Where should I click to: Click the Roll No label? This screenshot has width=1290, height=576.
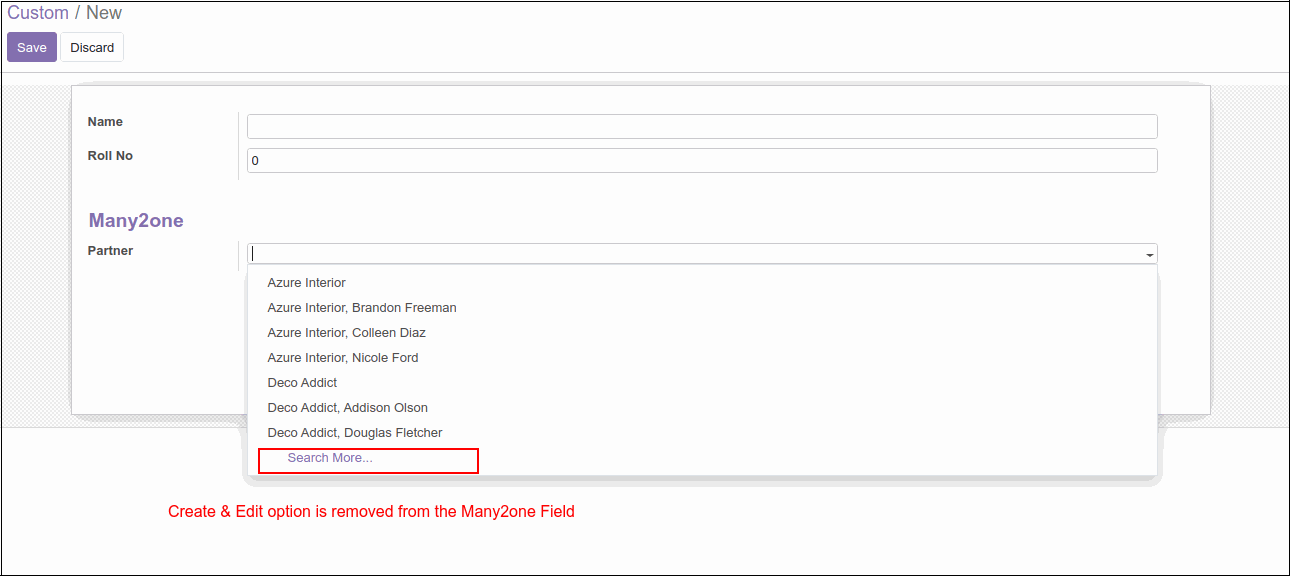point(110,156)
